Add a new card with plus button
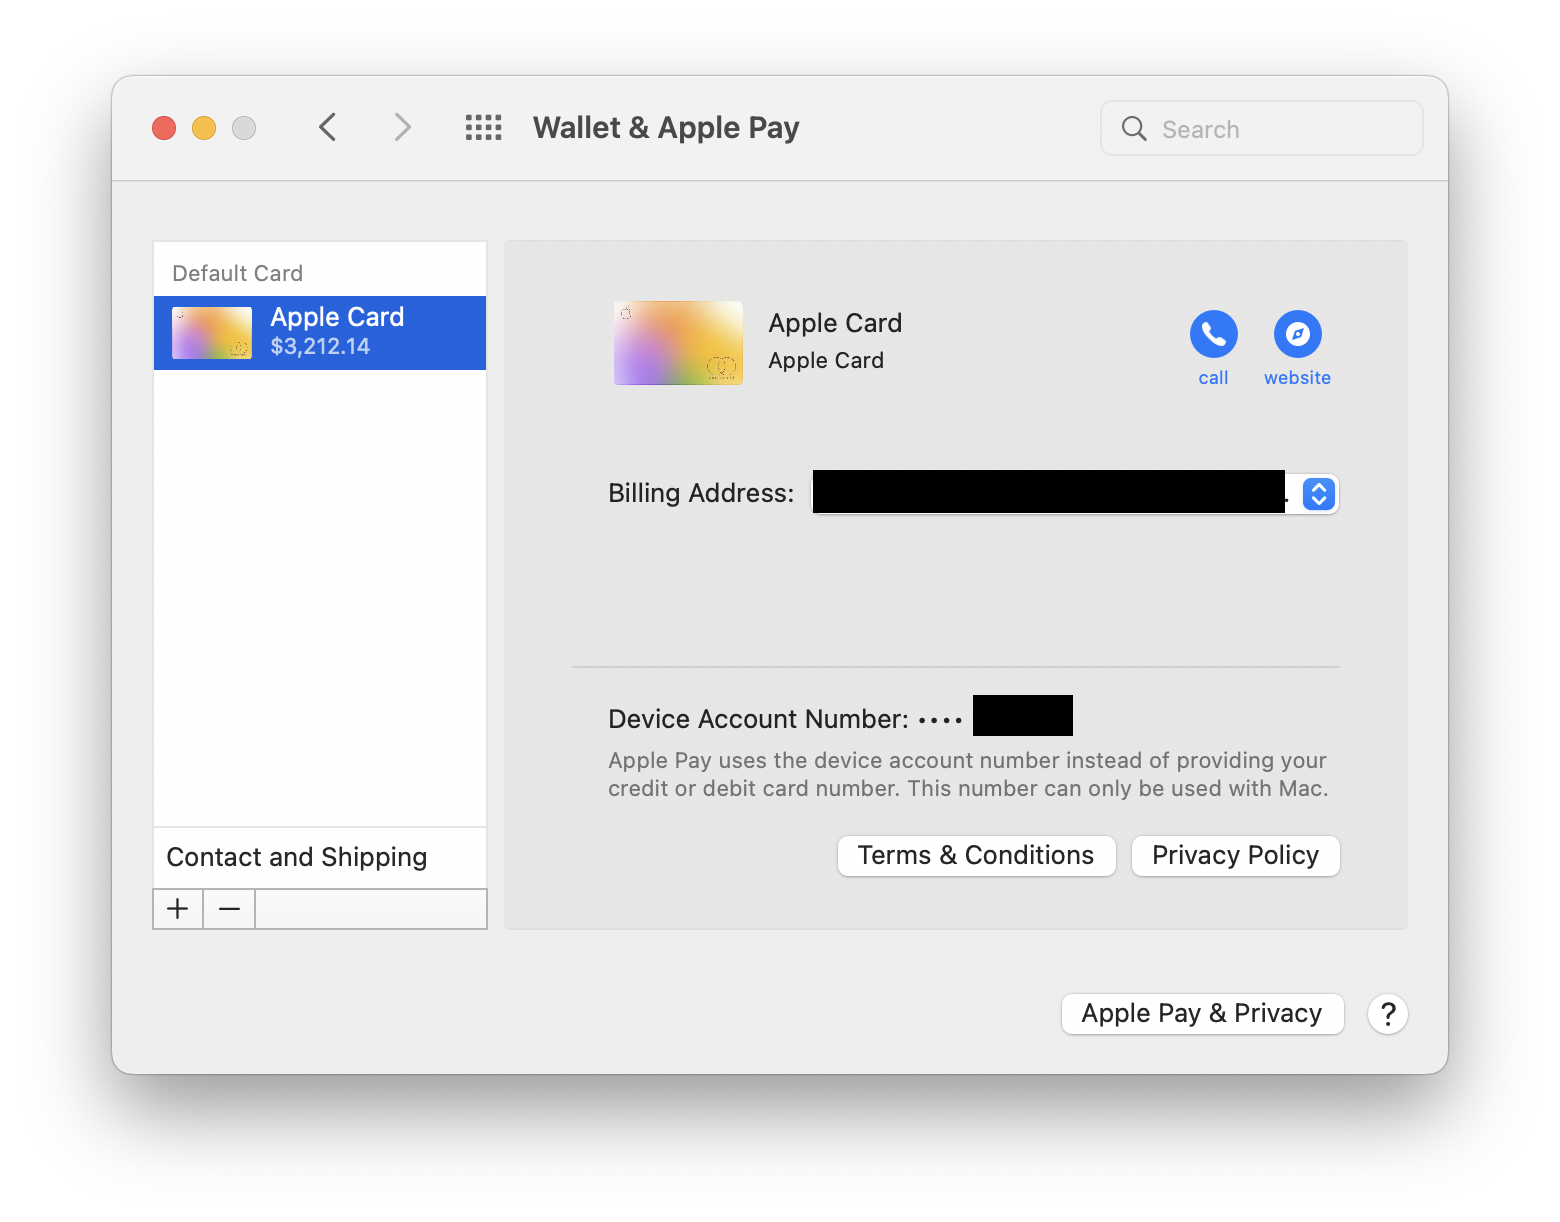1560x1222 pixels. (178, 909)
